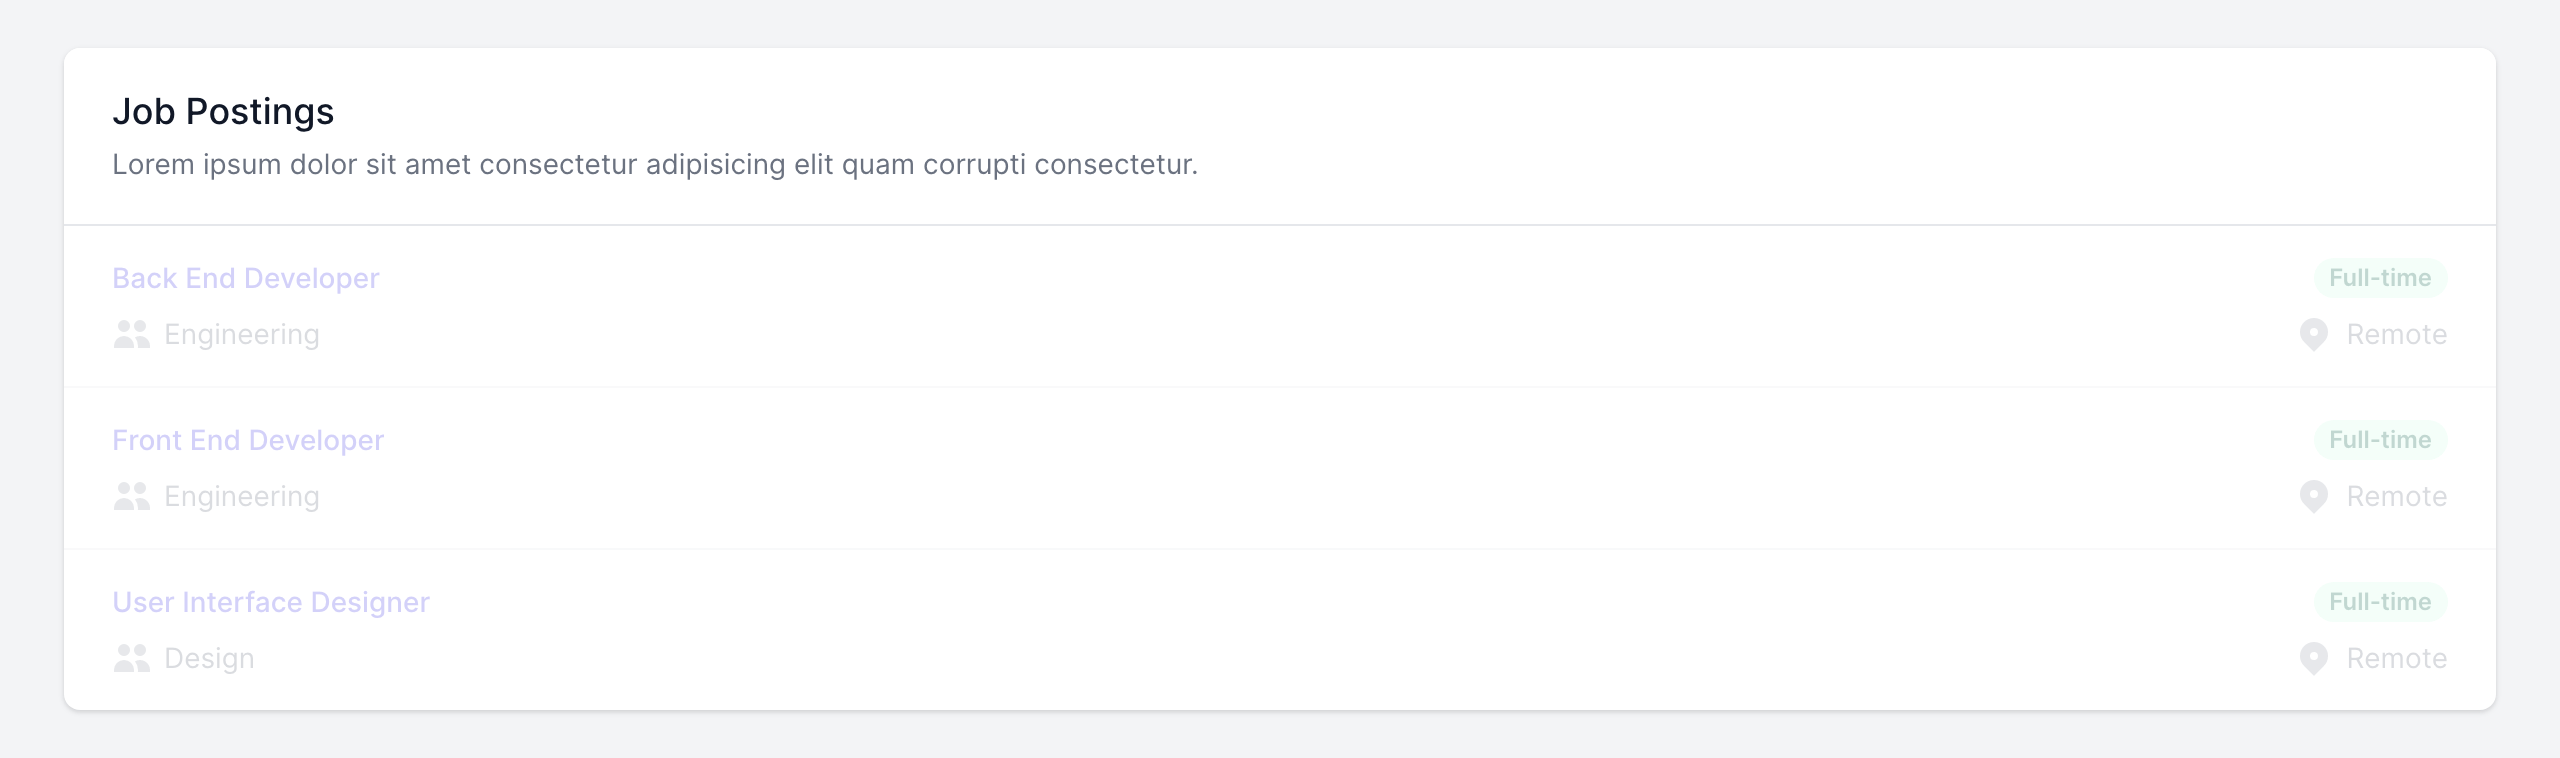The height and width of the screenshot is (758, 2560).
Task: Click the Full-time badge for Back End Developer
Action: [x=2380, y=278]
